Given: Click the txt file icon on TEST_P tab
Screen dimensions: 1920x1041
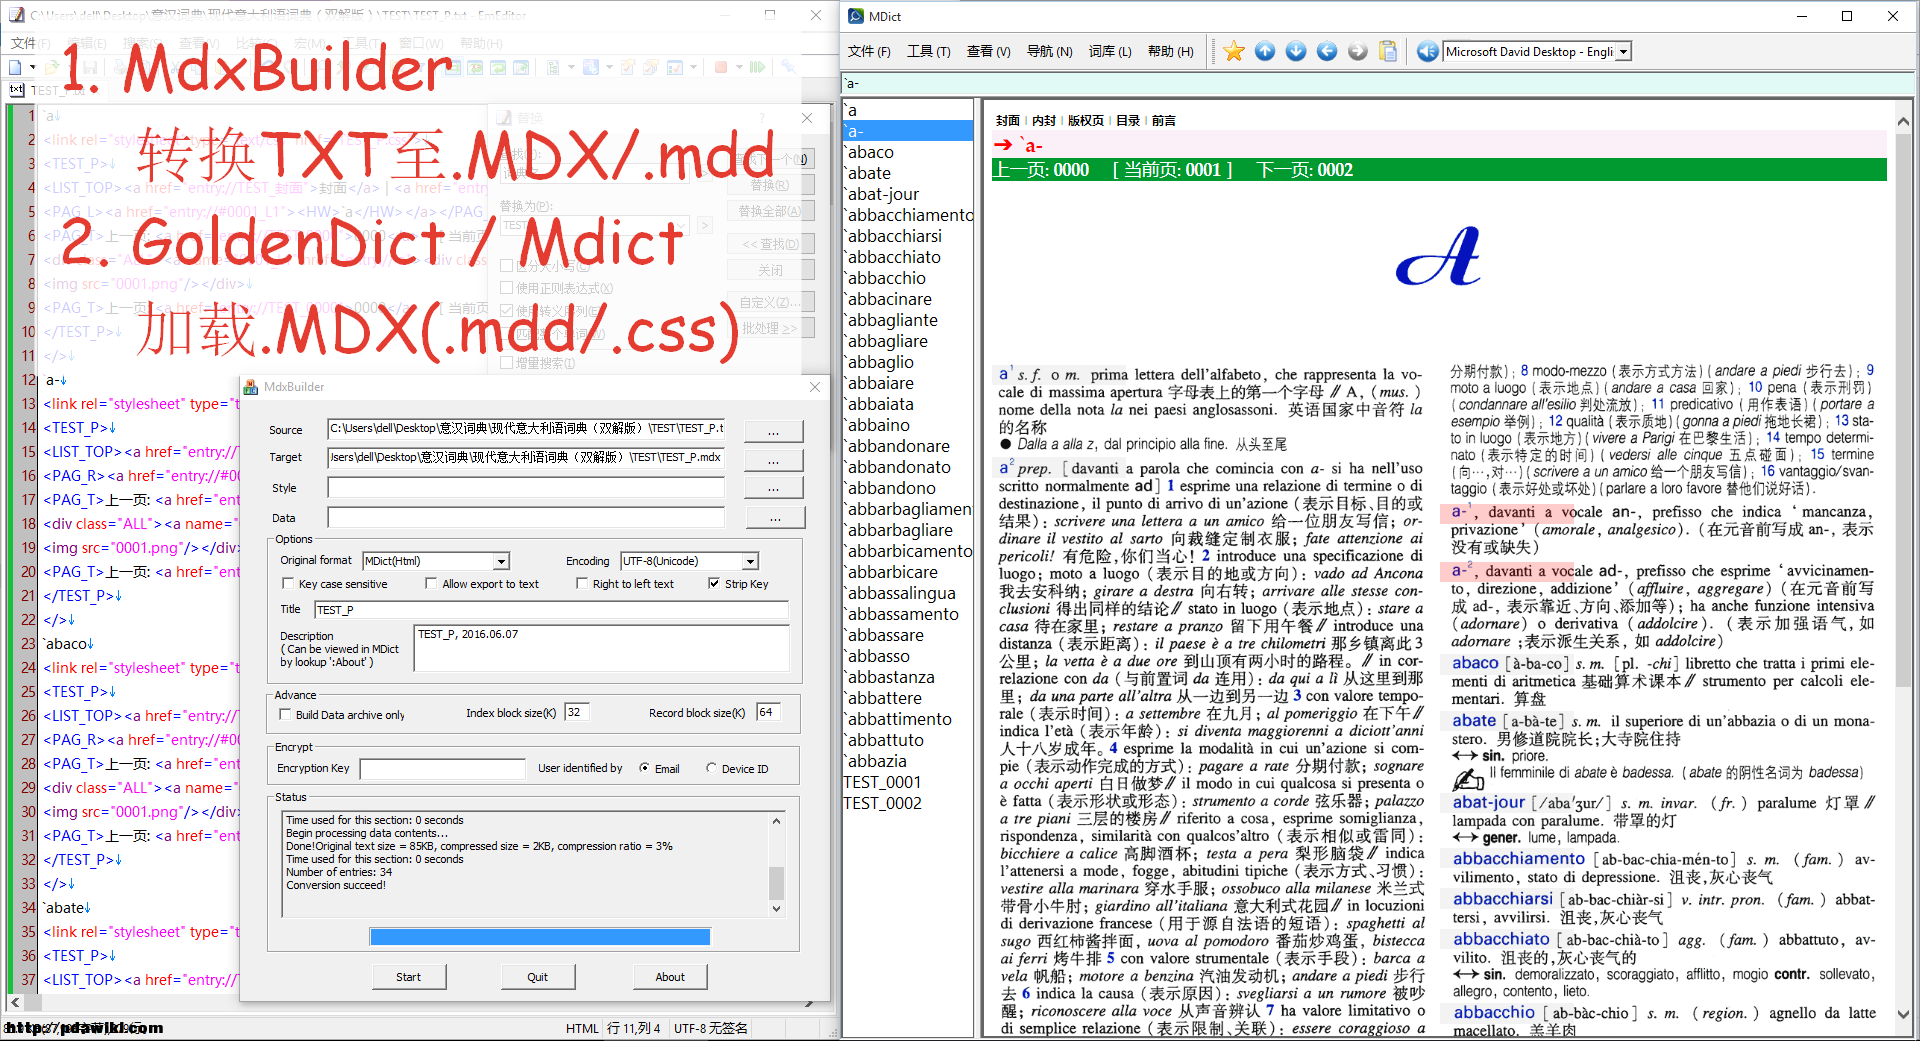Looking at the screenshot, I should pyautogui.click(x=16, y=90).
